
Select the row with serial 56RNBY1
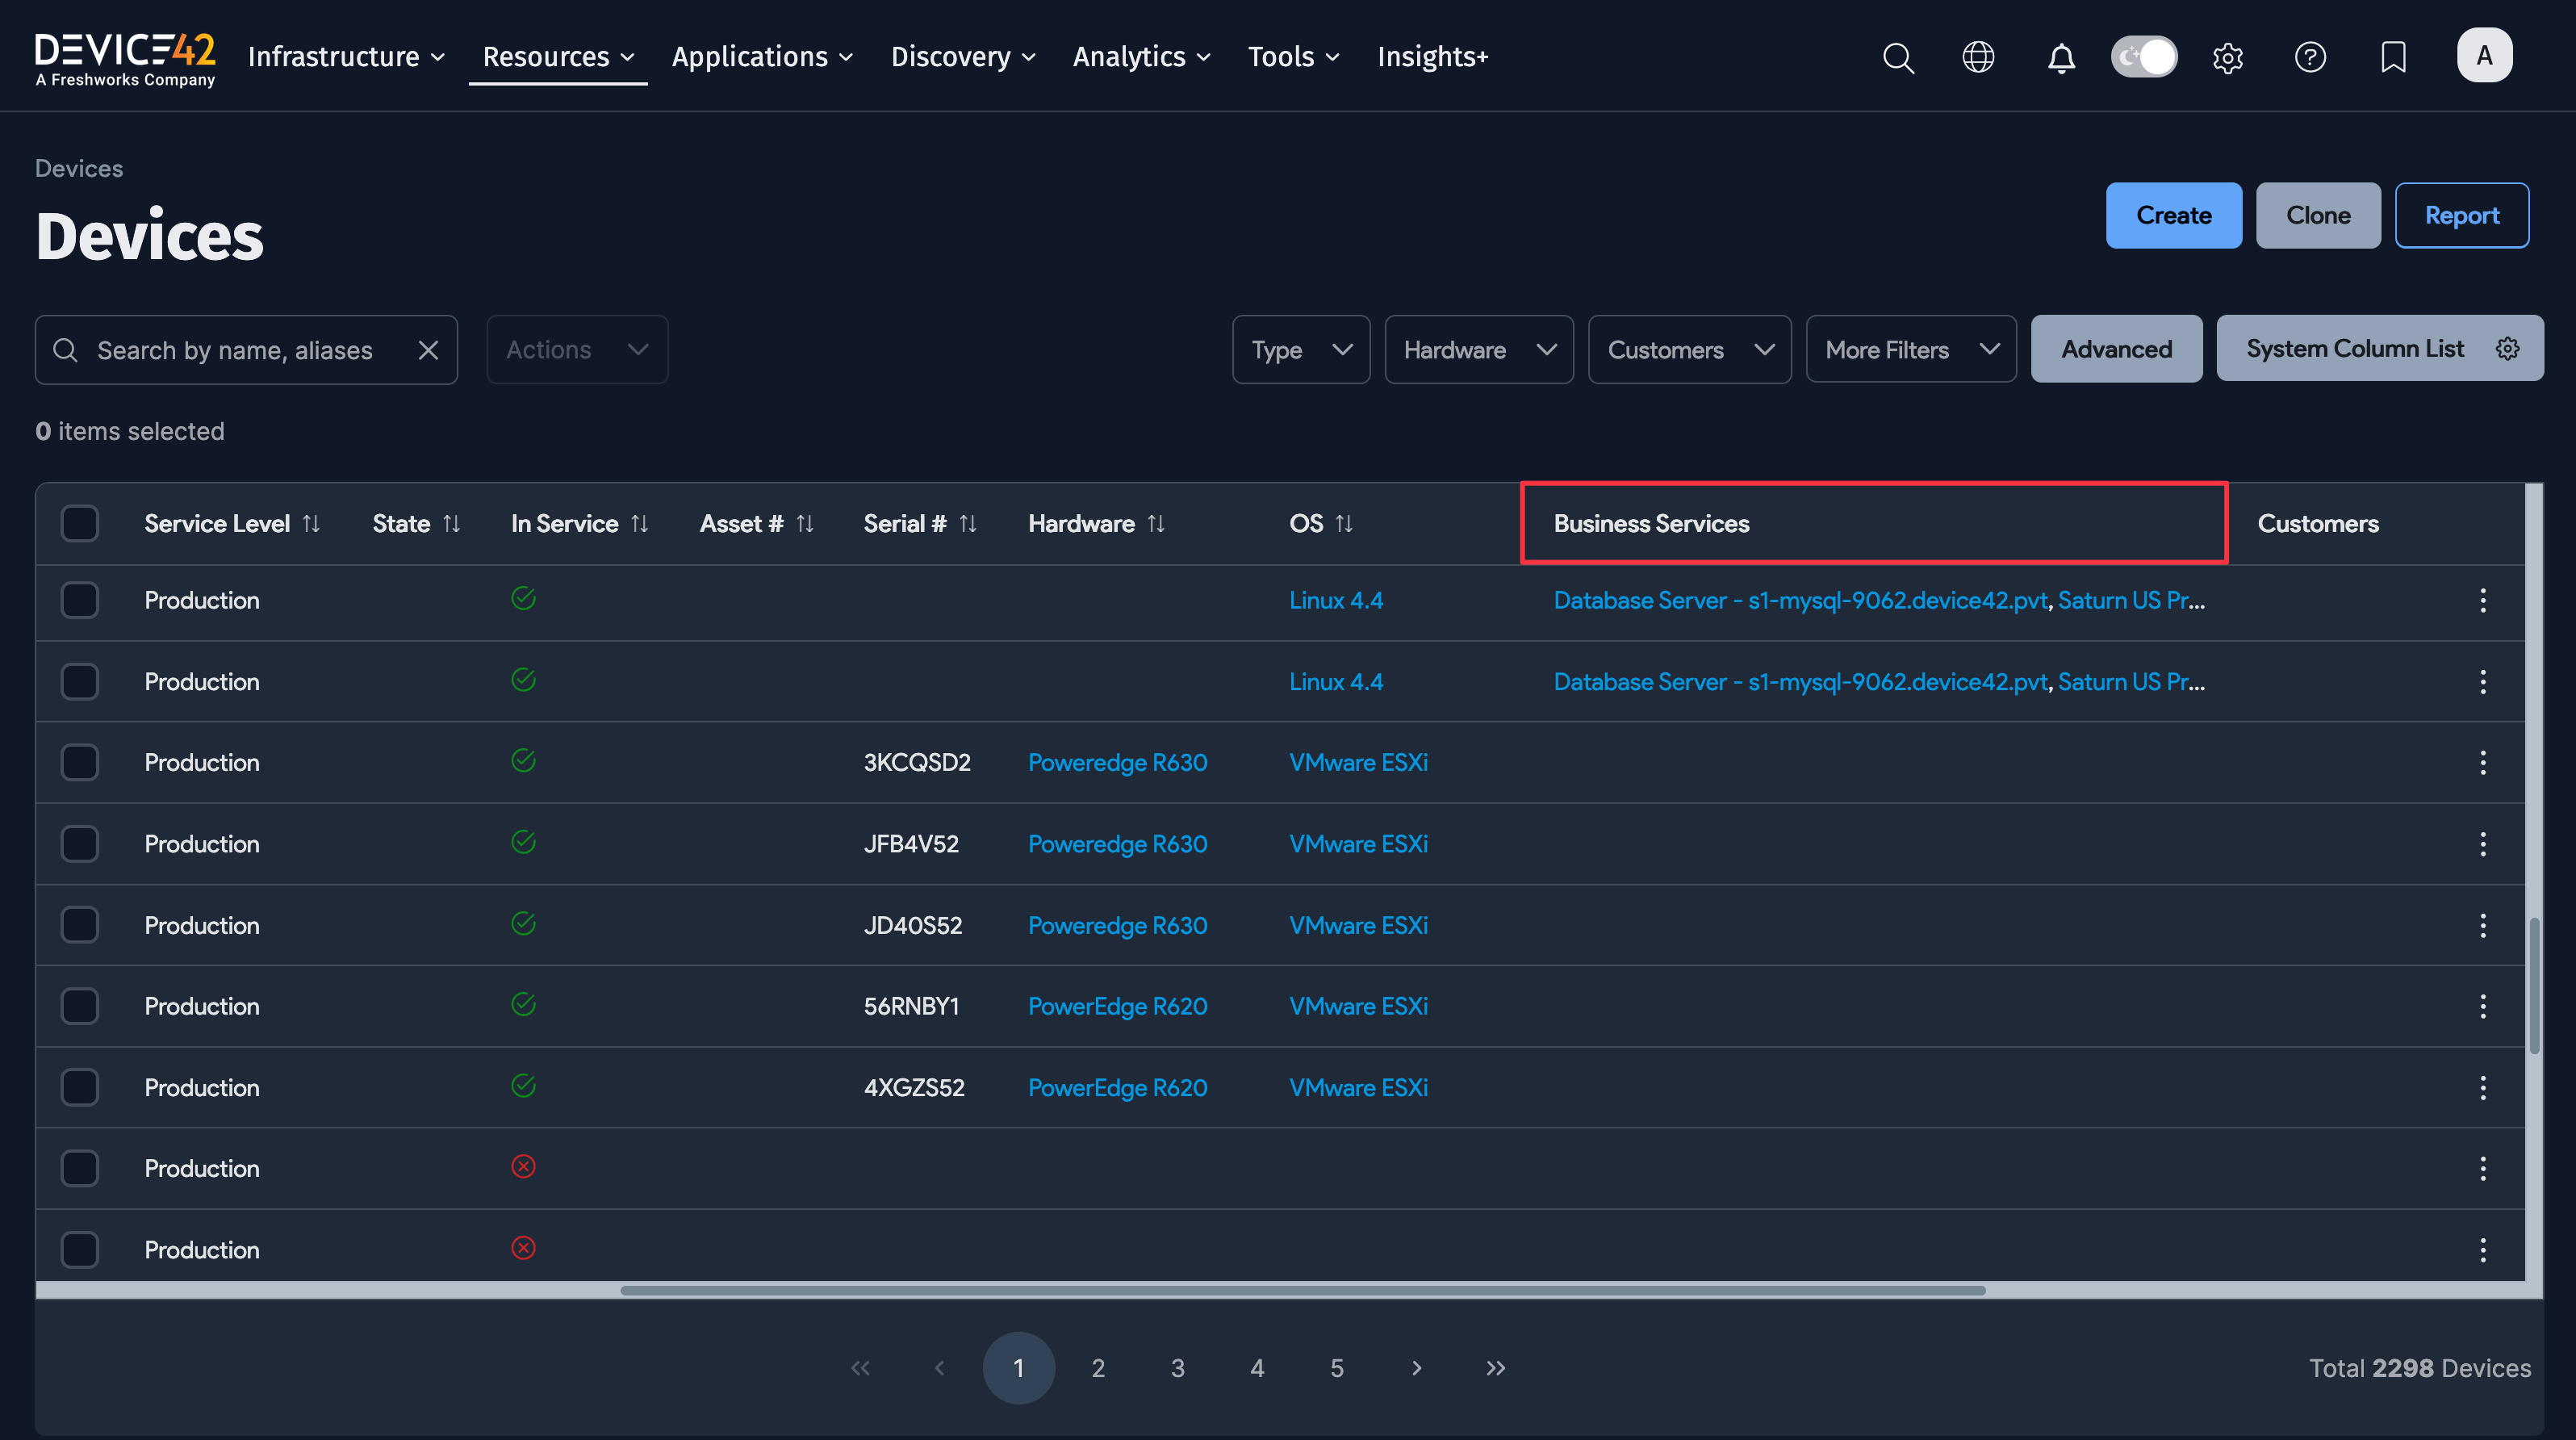[80, 1006]
